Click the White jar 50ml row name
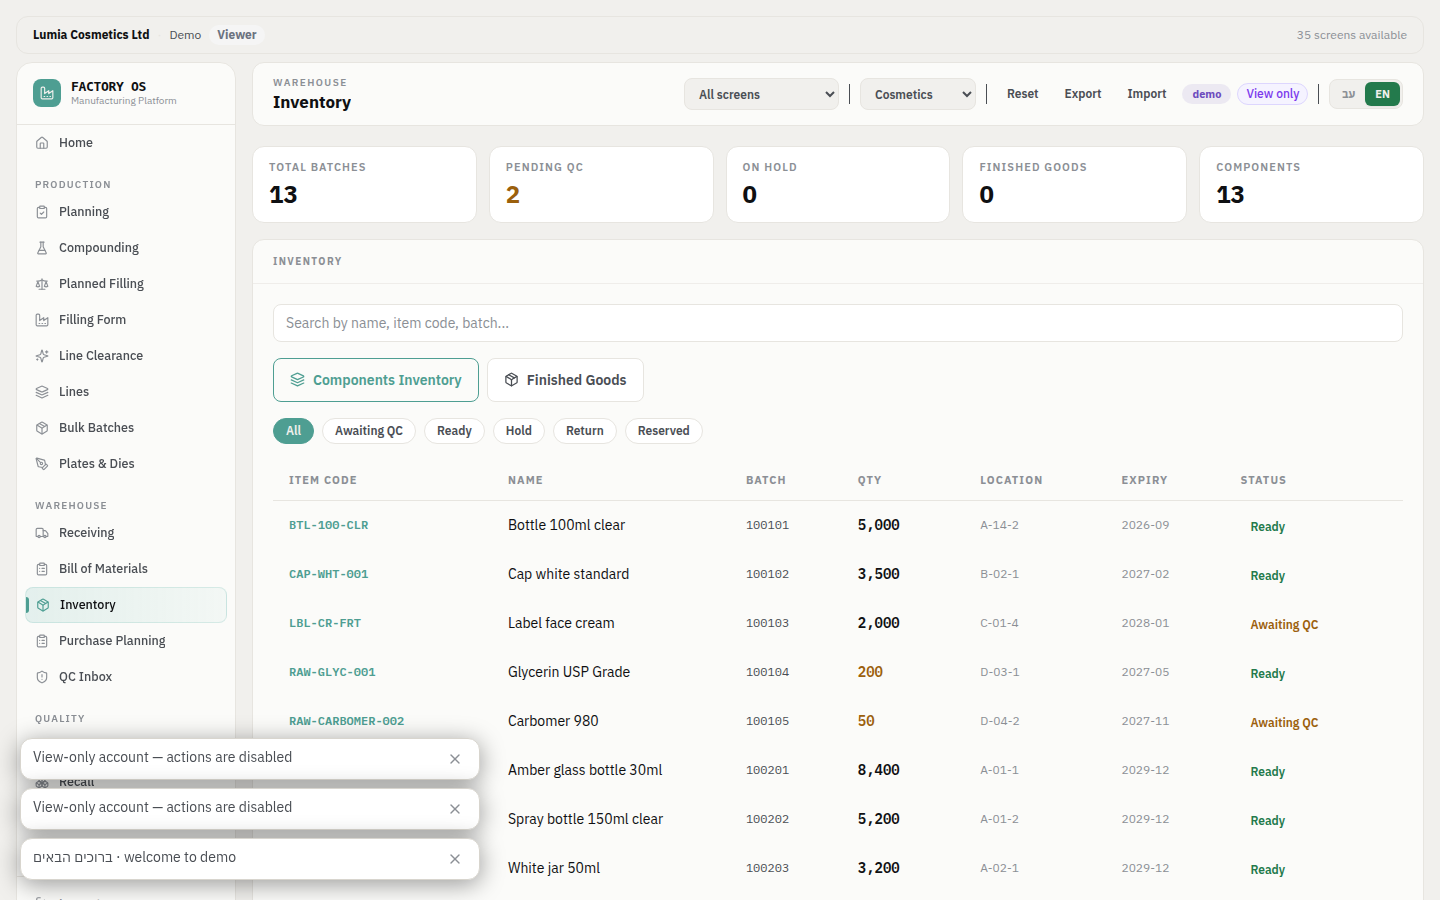This screenshot has height=900, width=1440. click(554, 868)
